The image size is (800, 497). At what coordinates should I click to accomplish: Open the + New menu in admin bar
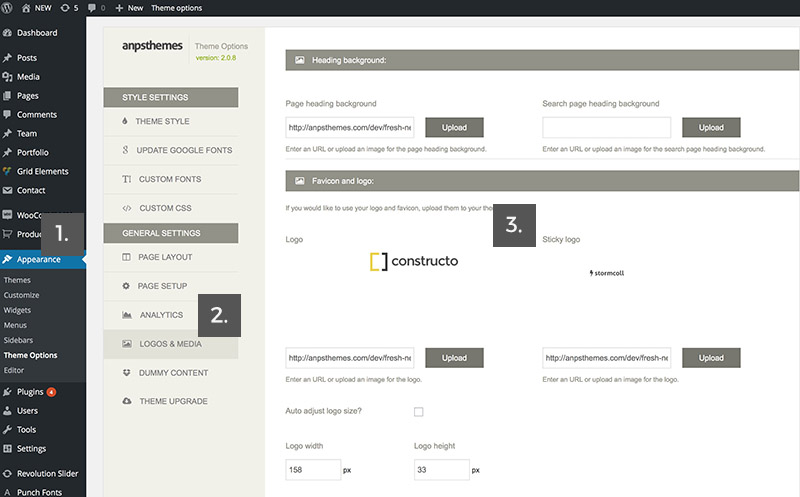129,8
